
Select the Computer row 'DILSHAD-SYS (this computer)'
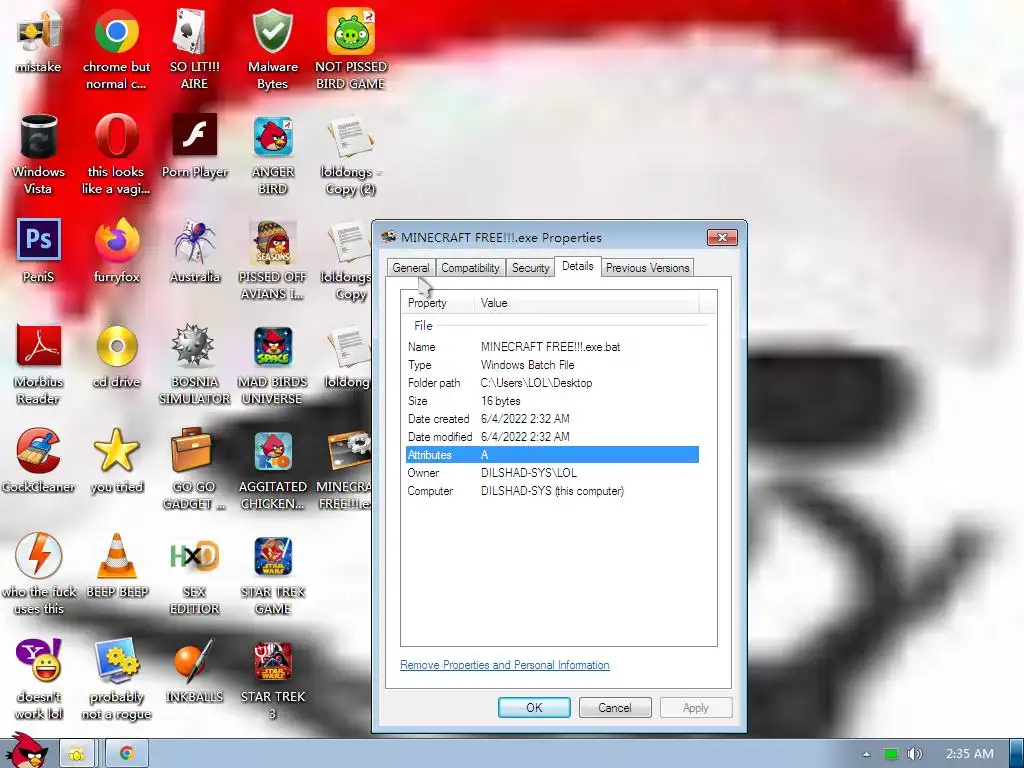point(552,491)
